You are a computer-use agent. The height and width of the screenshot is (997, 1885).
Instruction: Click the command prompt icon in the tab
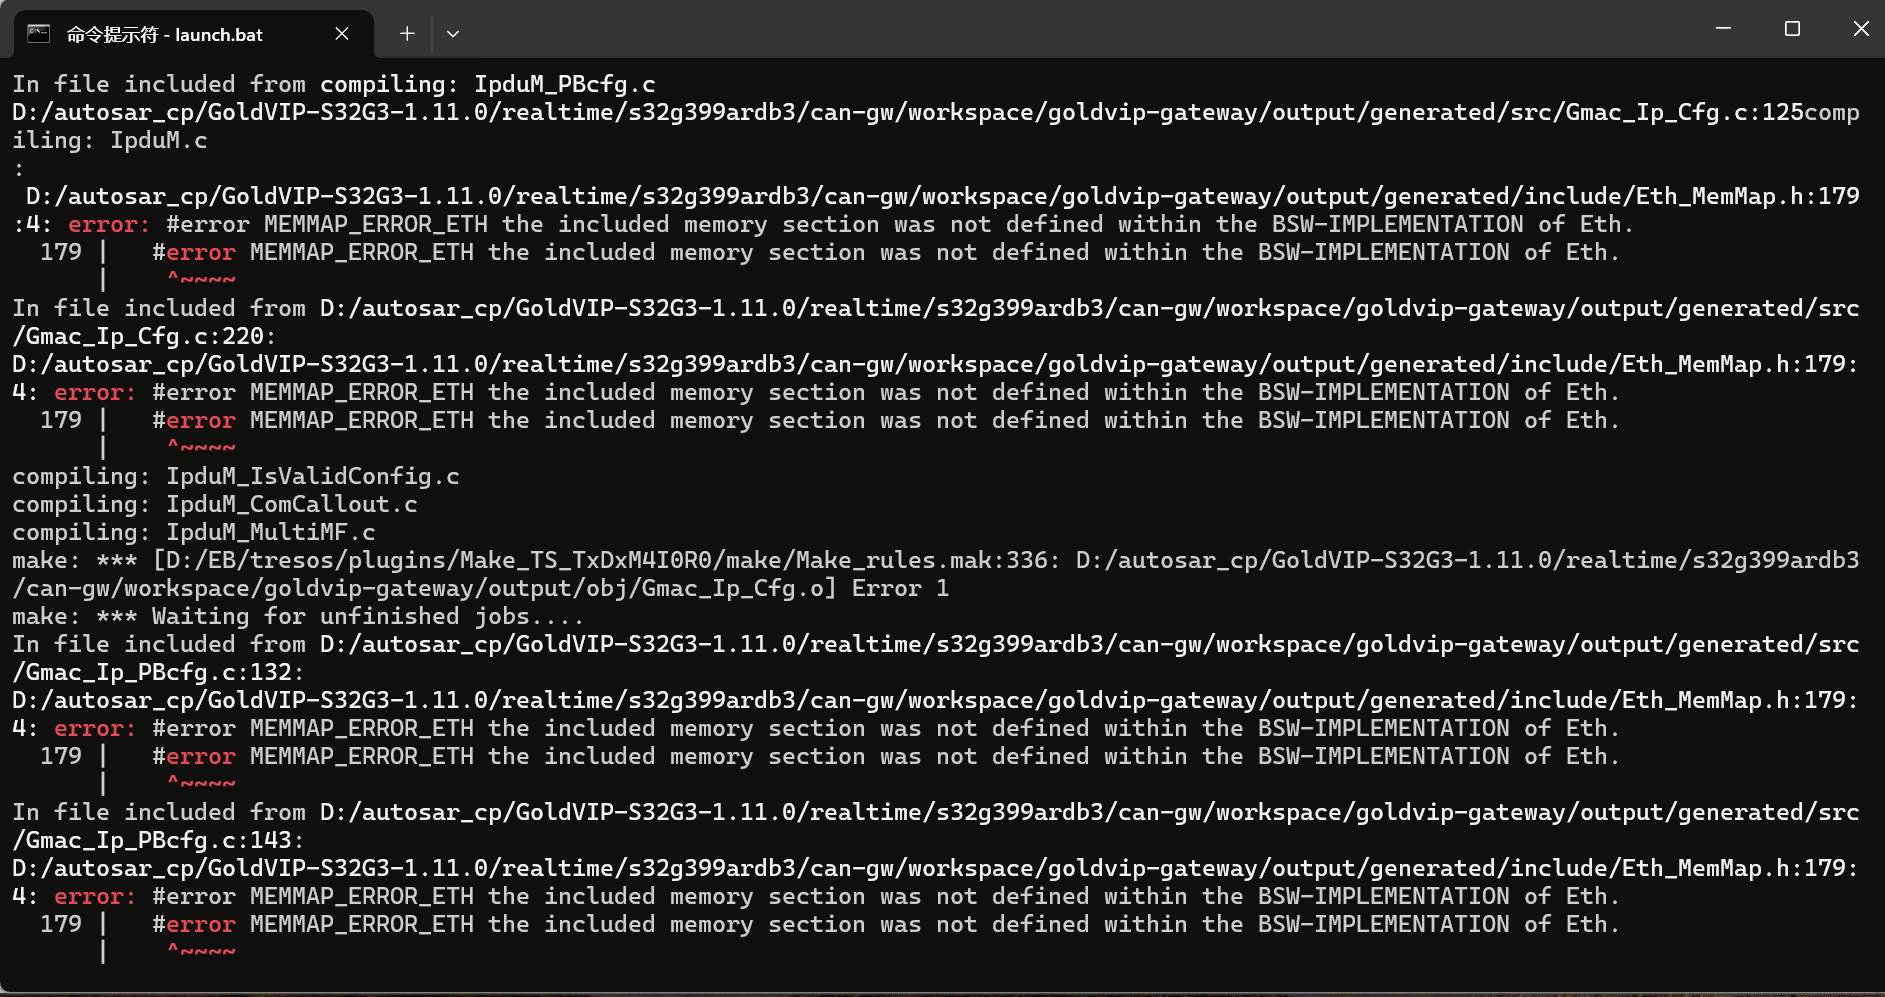(x=39, y=34)
